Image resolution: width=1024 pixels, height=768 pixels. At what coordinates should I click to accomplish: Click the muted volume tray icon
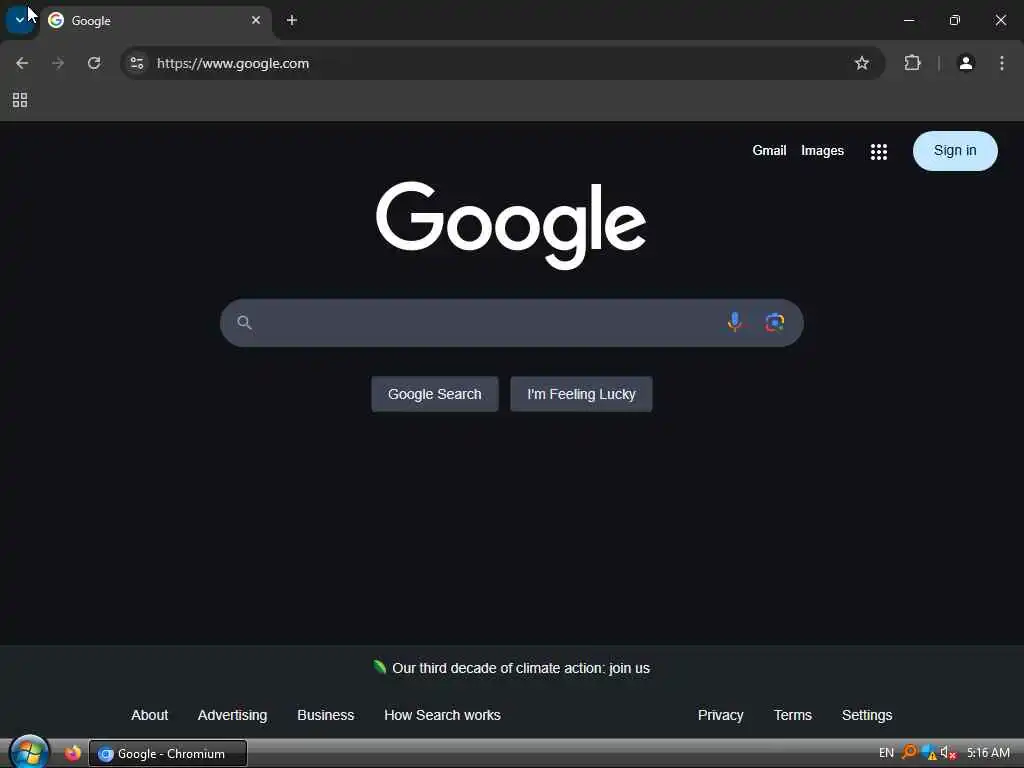(x=948, y=753)
